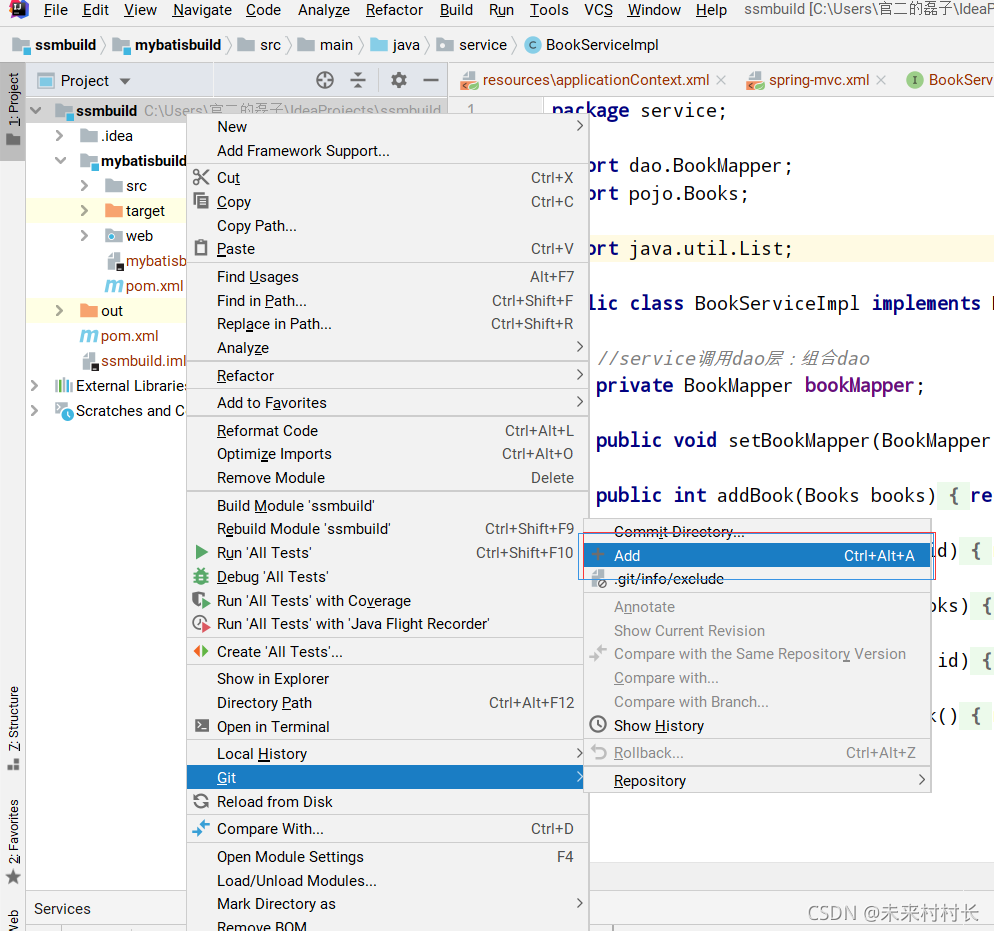994x931 pixels.
Task: Expand the target folder
Action: click(x=84, y=210)
